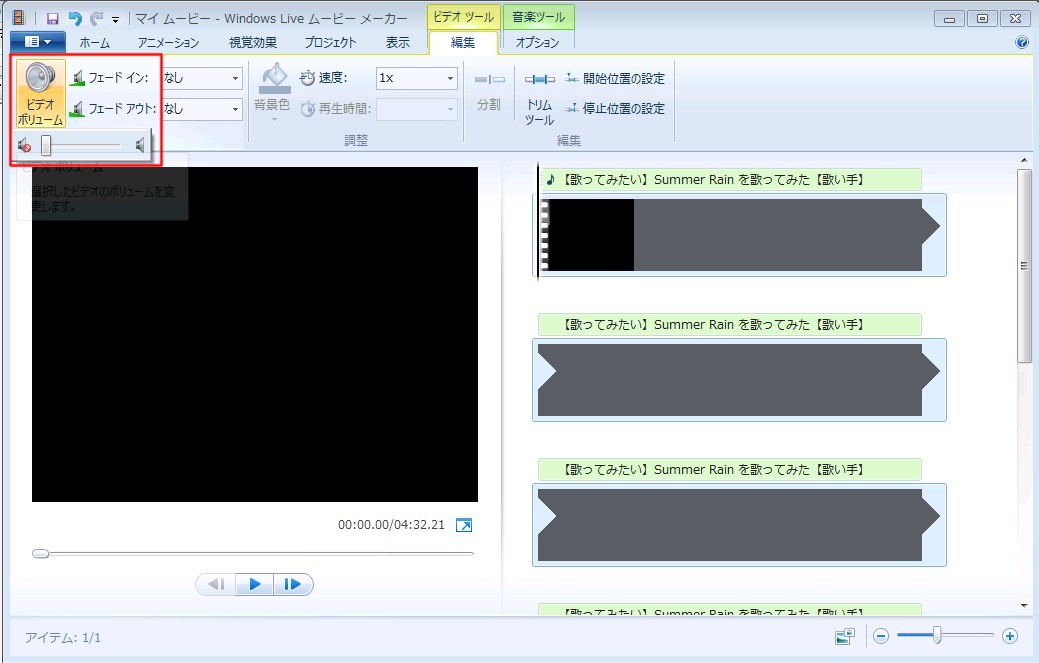This screenshot has width=1039, height=663.
Task: Click the Help question mark icon
Action: tap(1022, 42)
